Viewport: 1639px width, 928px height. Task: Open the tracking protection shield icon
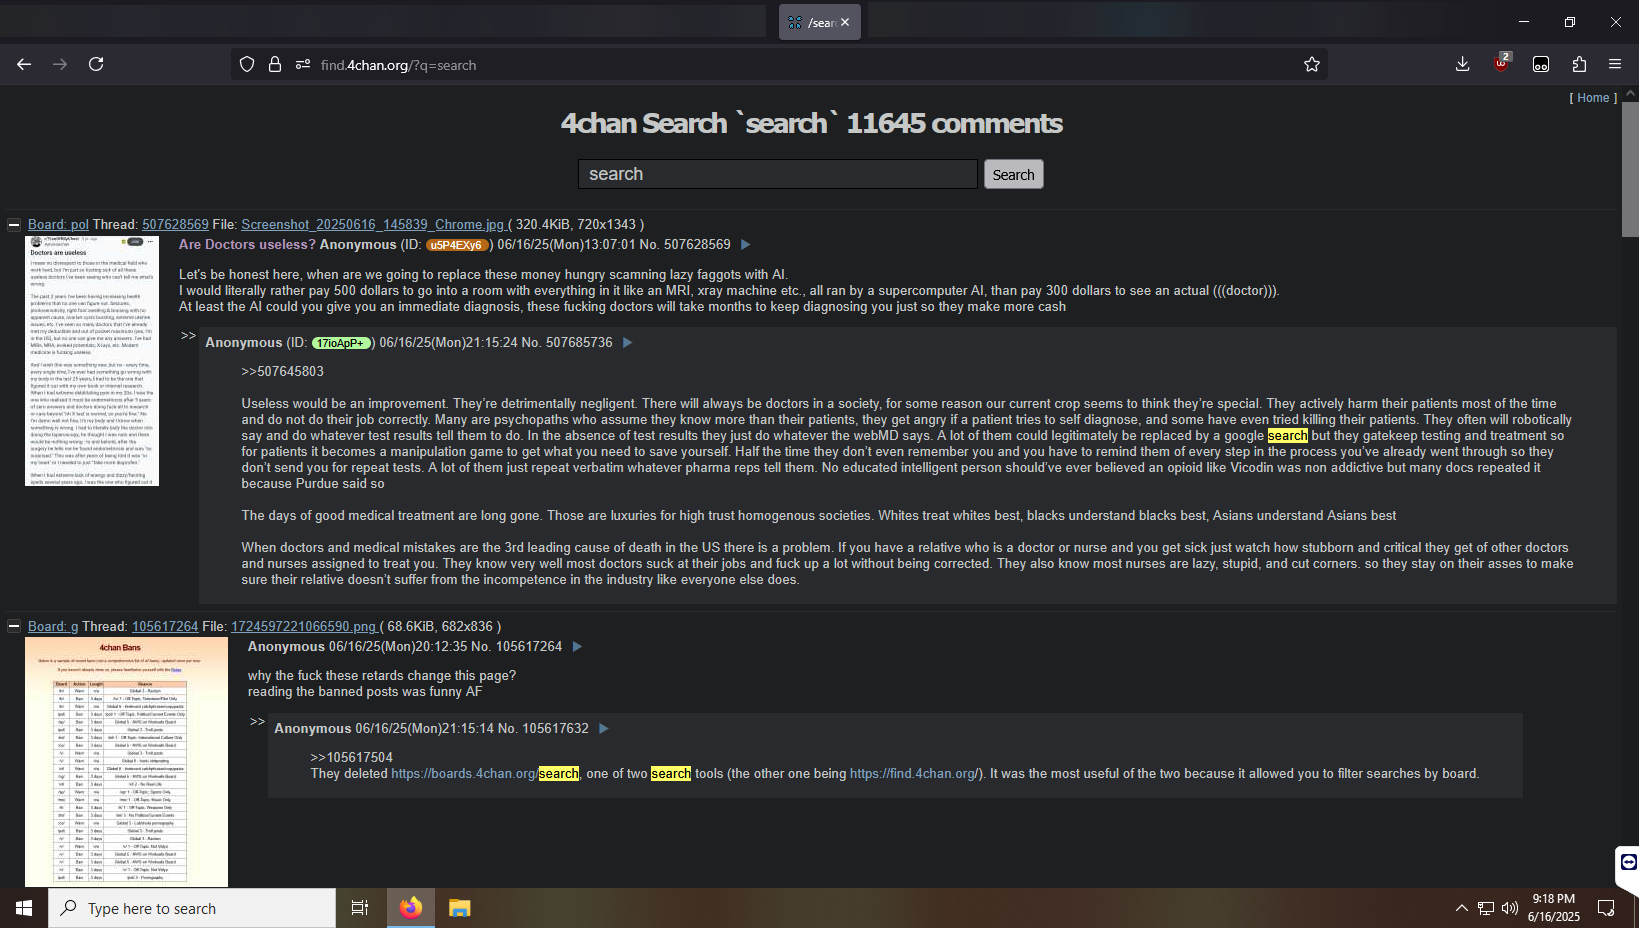pos(247,65)
